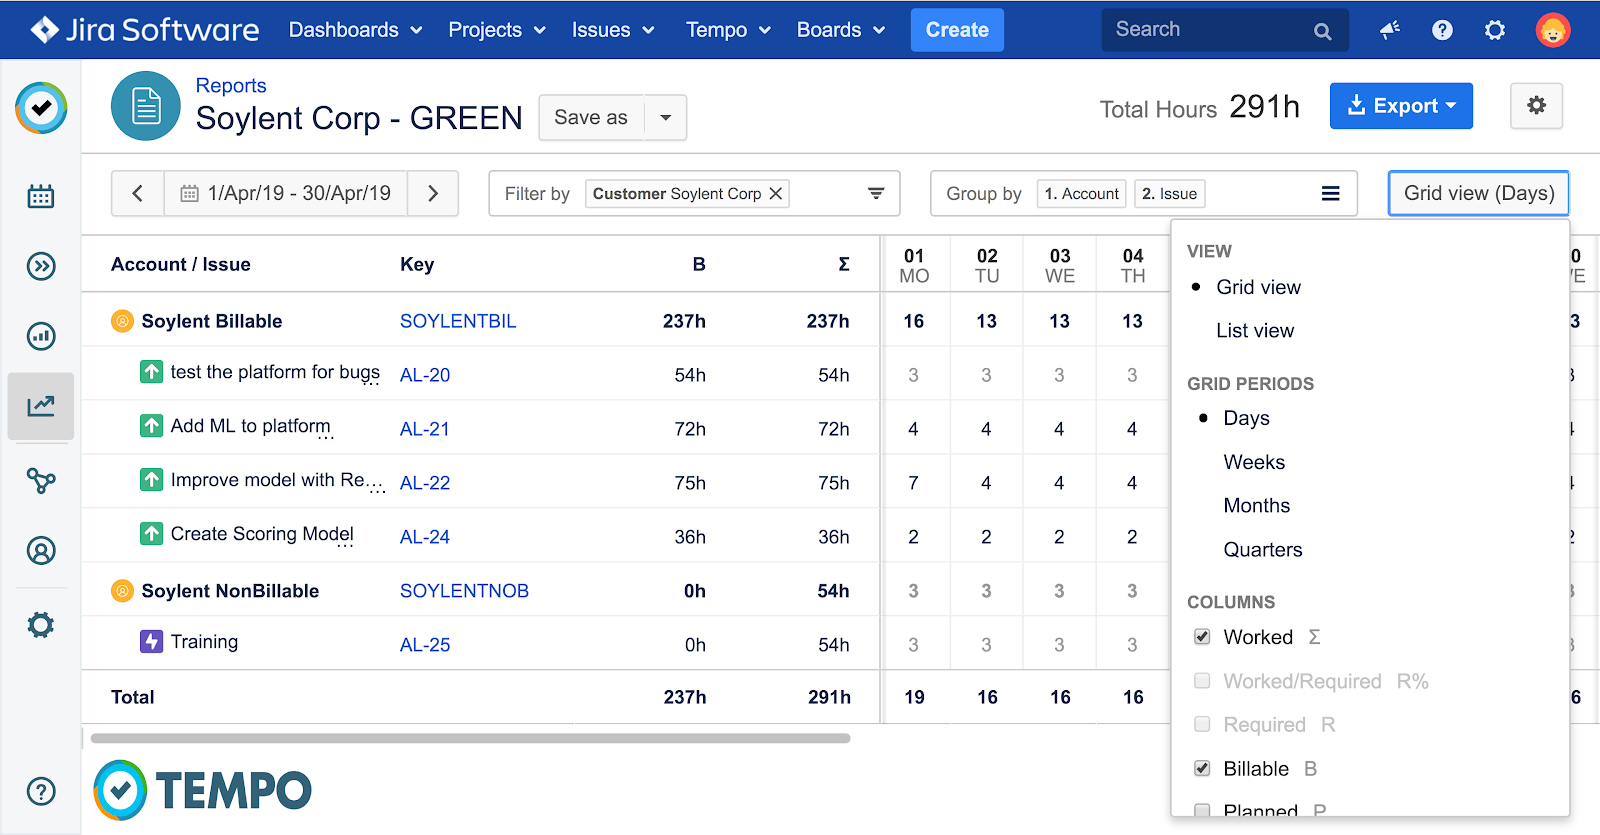This screenshot has width=1600, height=835.
Task: Select Days grid period
Action: click(1246, 418)
